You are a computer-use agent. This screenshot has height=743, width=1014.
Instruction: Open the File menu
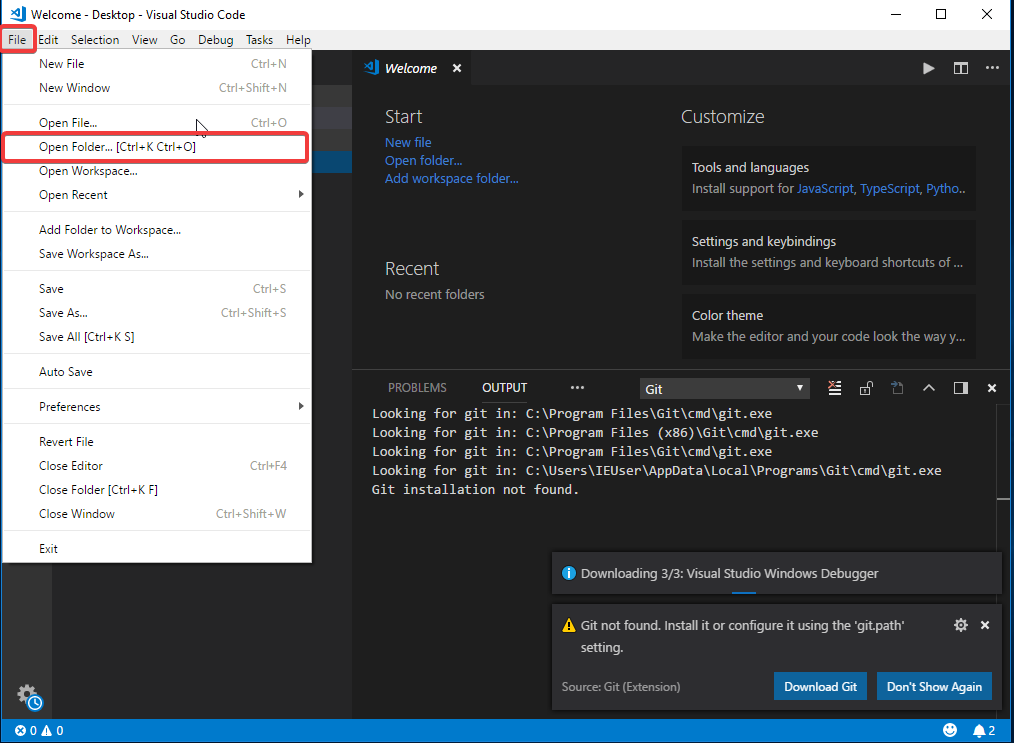click(17, 39)
